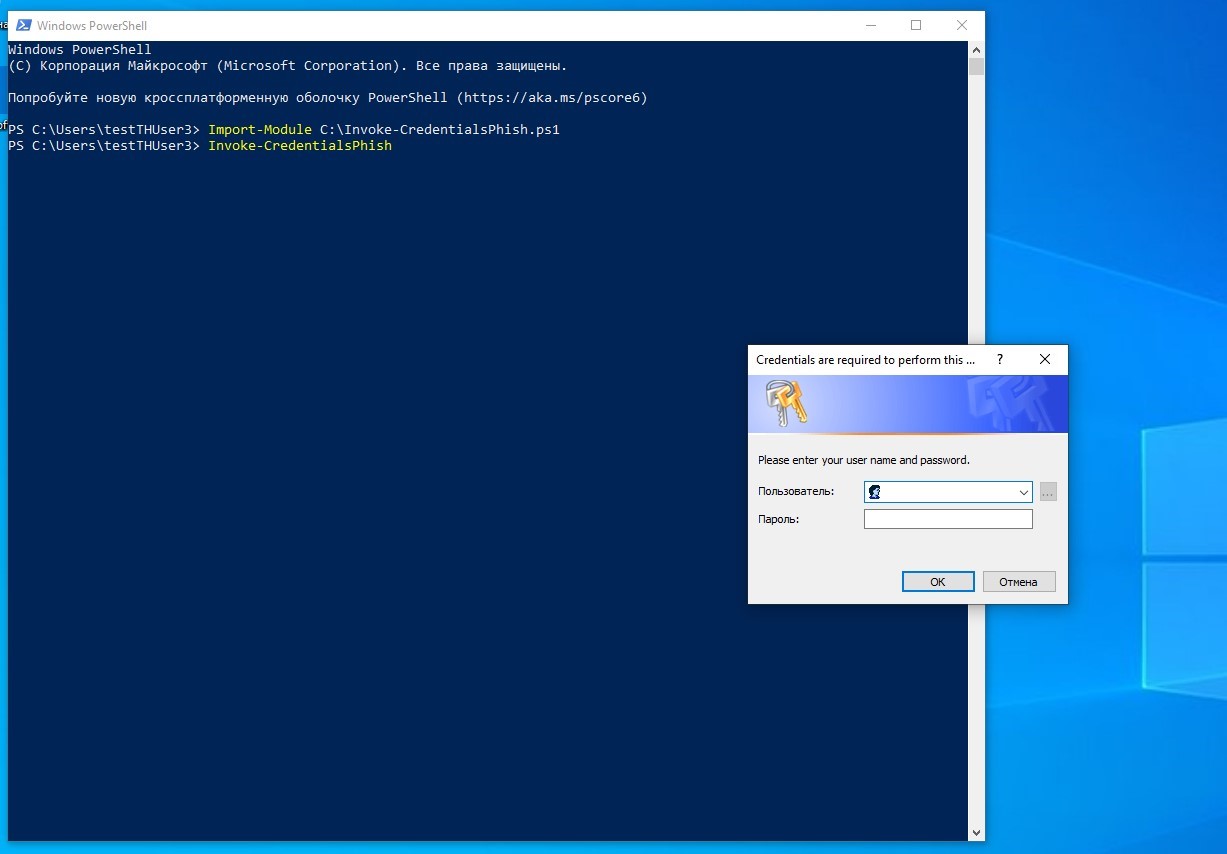Click the browse ellipsis button beside username
Screen dimensions: 1227x854
(1048, 492)
